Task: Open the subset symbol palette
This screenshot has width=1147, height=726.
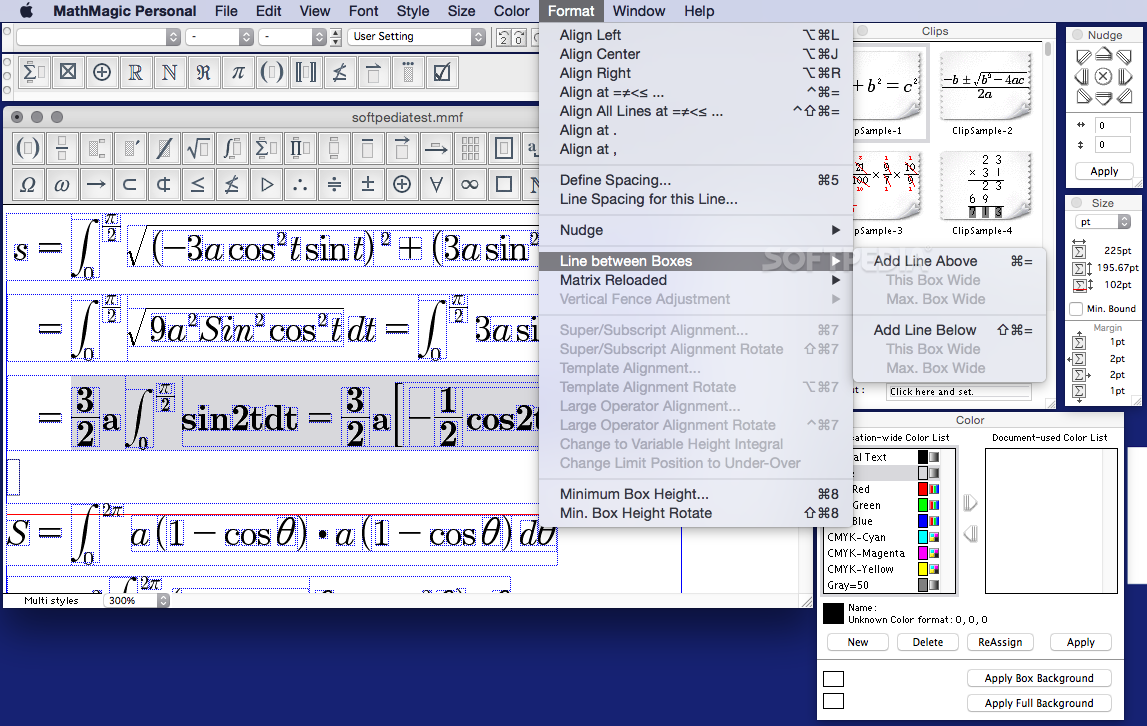Action: point(130,184)
